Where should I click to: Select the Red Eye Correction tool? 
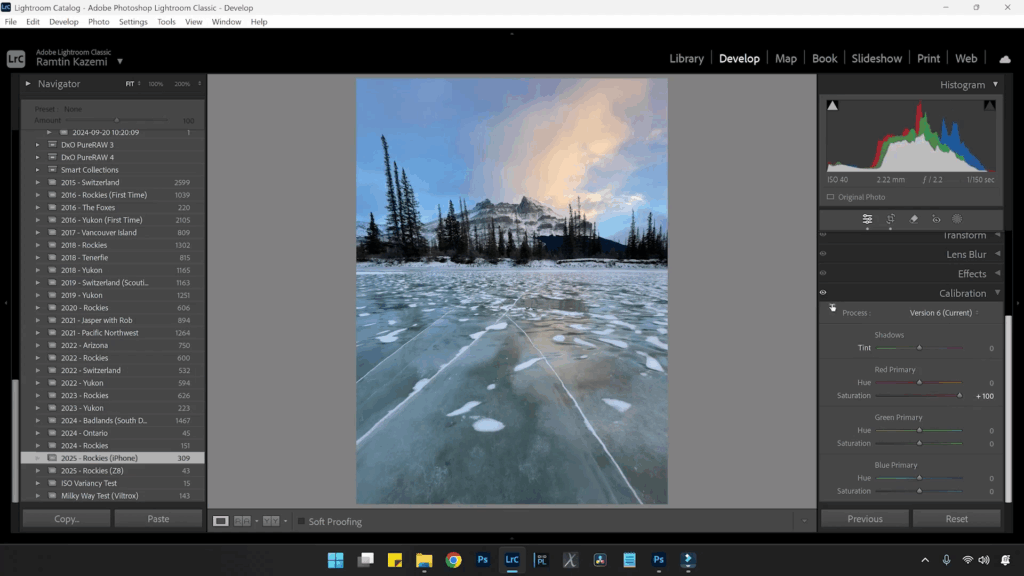pos(936,218)
